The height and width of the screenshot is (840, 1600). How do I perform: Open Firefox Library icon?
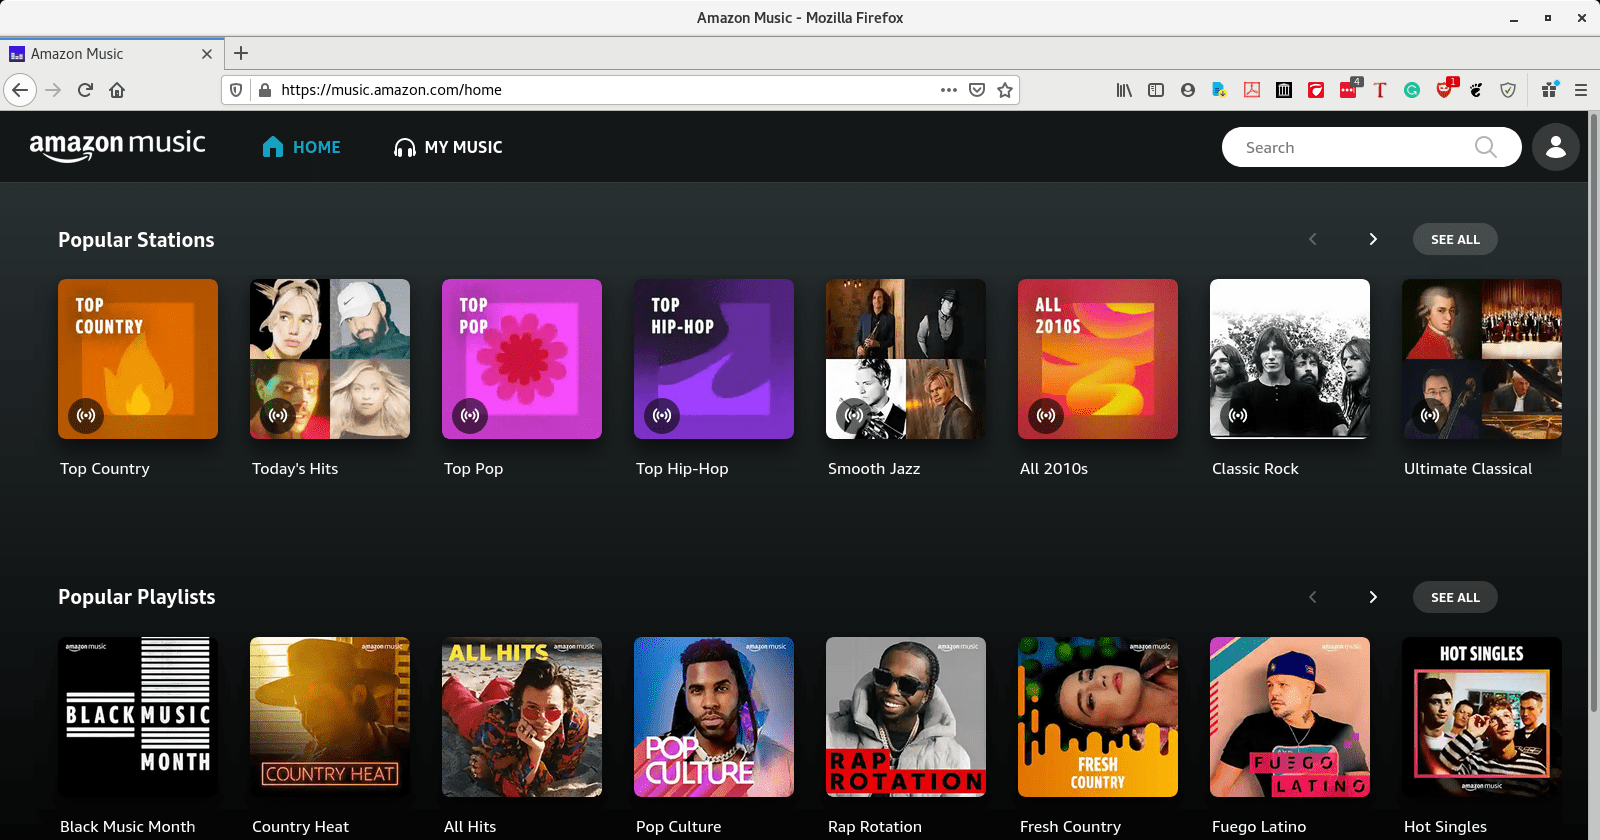point(1124,90)
